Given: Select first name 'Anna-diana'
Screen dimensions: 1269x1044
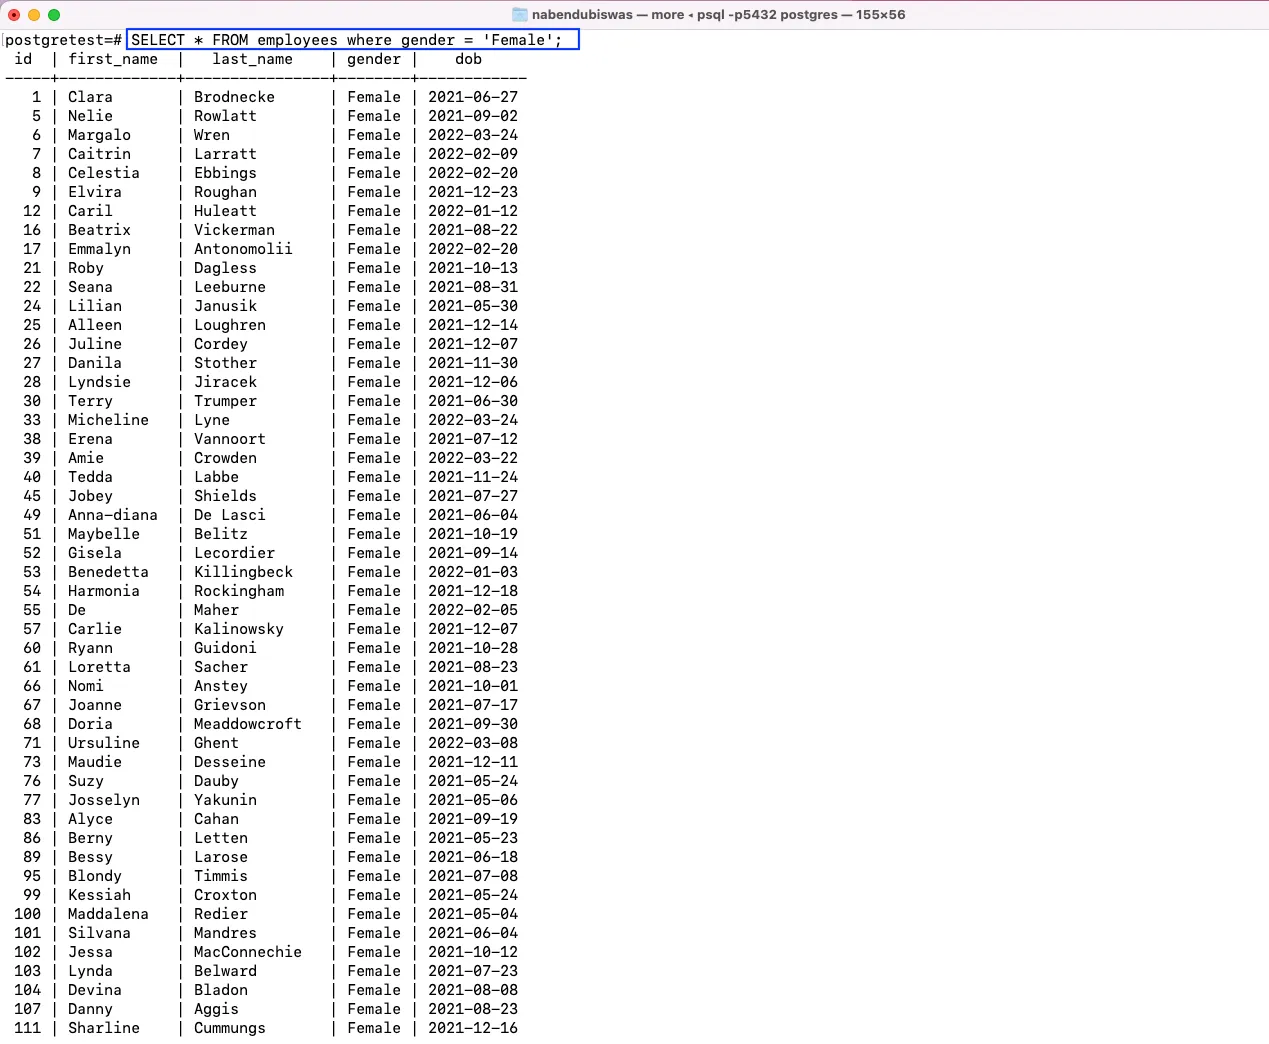Looking at the screenshot, I should [113, 515].
